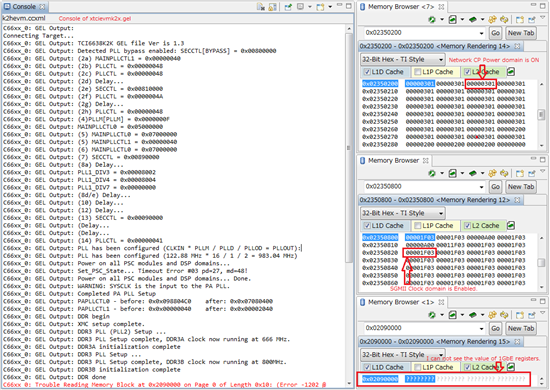Click the green chip icon in middle Memory Browser

[473, 173]
